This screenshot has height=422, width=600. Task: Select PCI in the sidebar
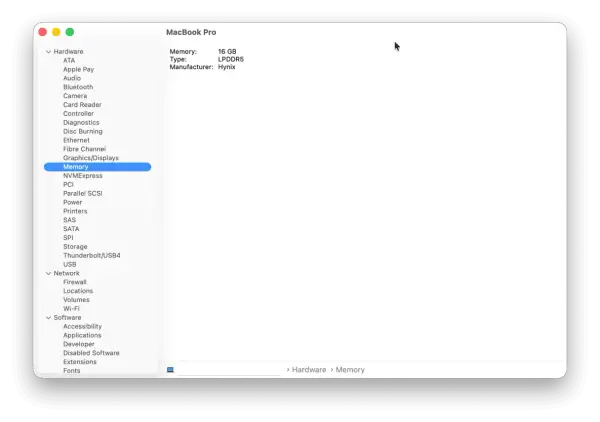click(68, 184)
